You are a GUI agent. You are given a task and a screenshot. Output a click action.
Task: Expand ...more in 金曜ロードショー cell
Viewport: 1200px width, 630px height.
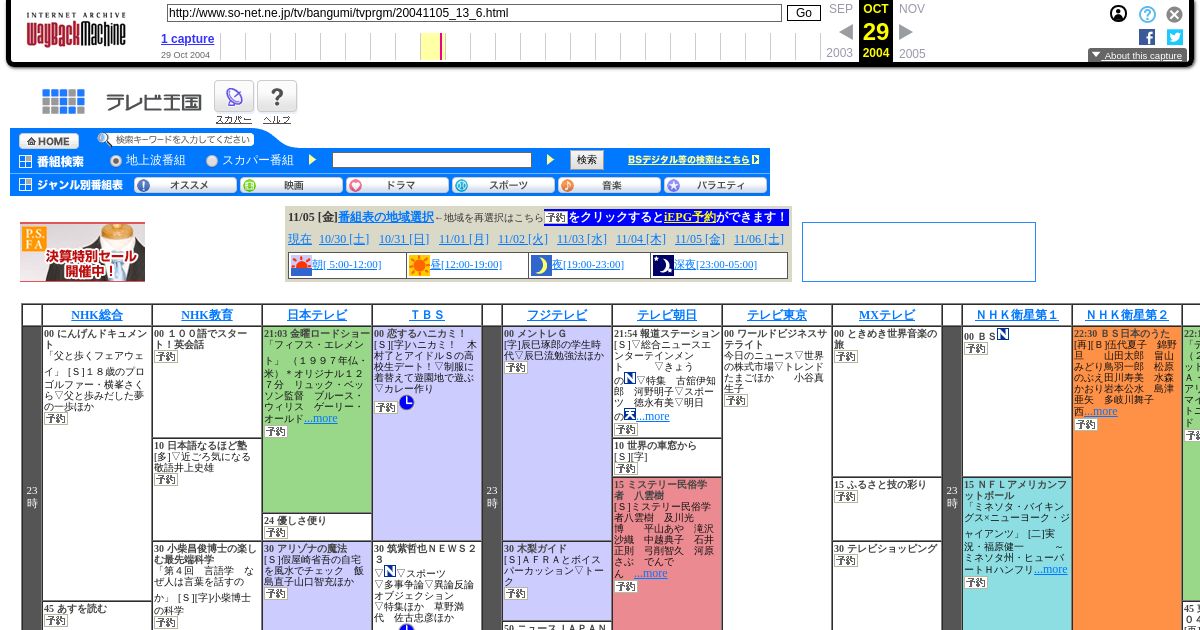[x=321, y=418]
